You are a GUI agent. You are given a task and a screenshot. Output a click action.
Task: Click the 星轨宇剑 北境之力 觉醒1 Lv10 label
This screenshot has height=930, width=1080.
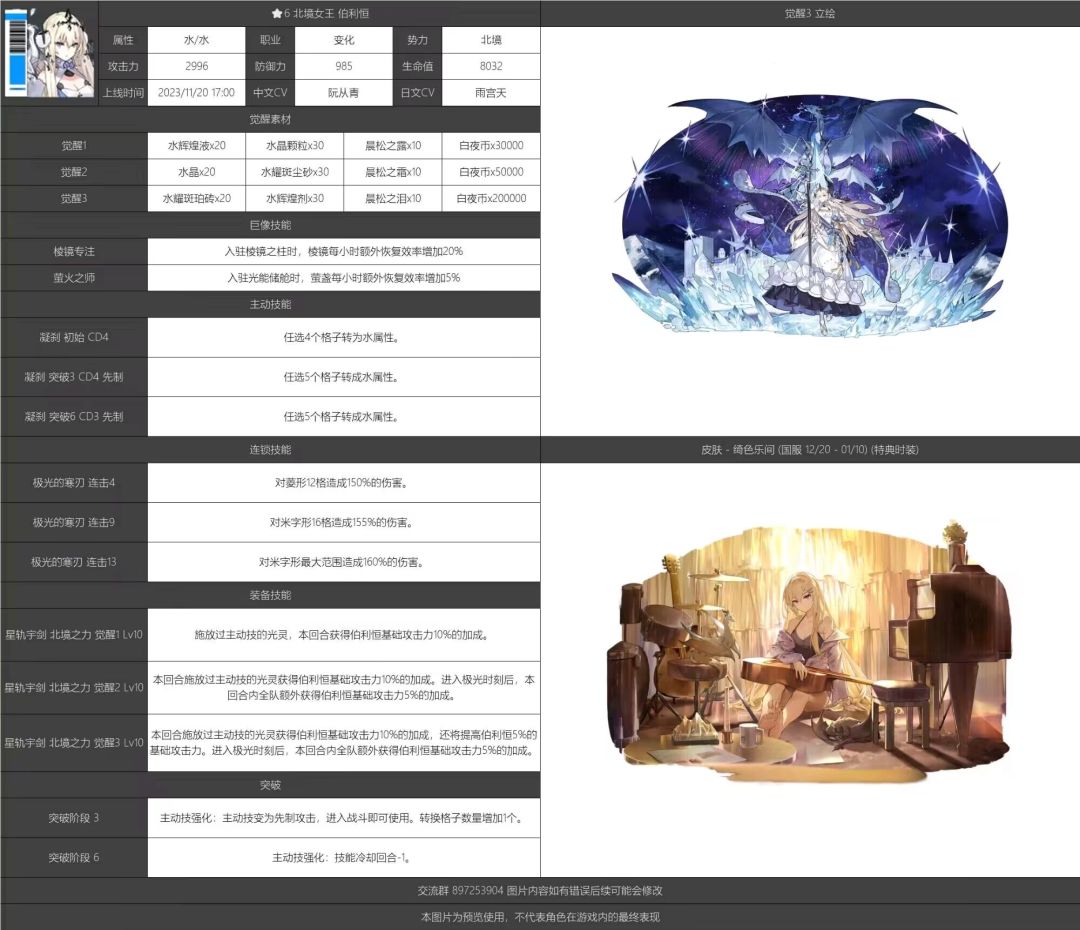pyautogui.click(x=74, y=634)
